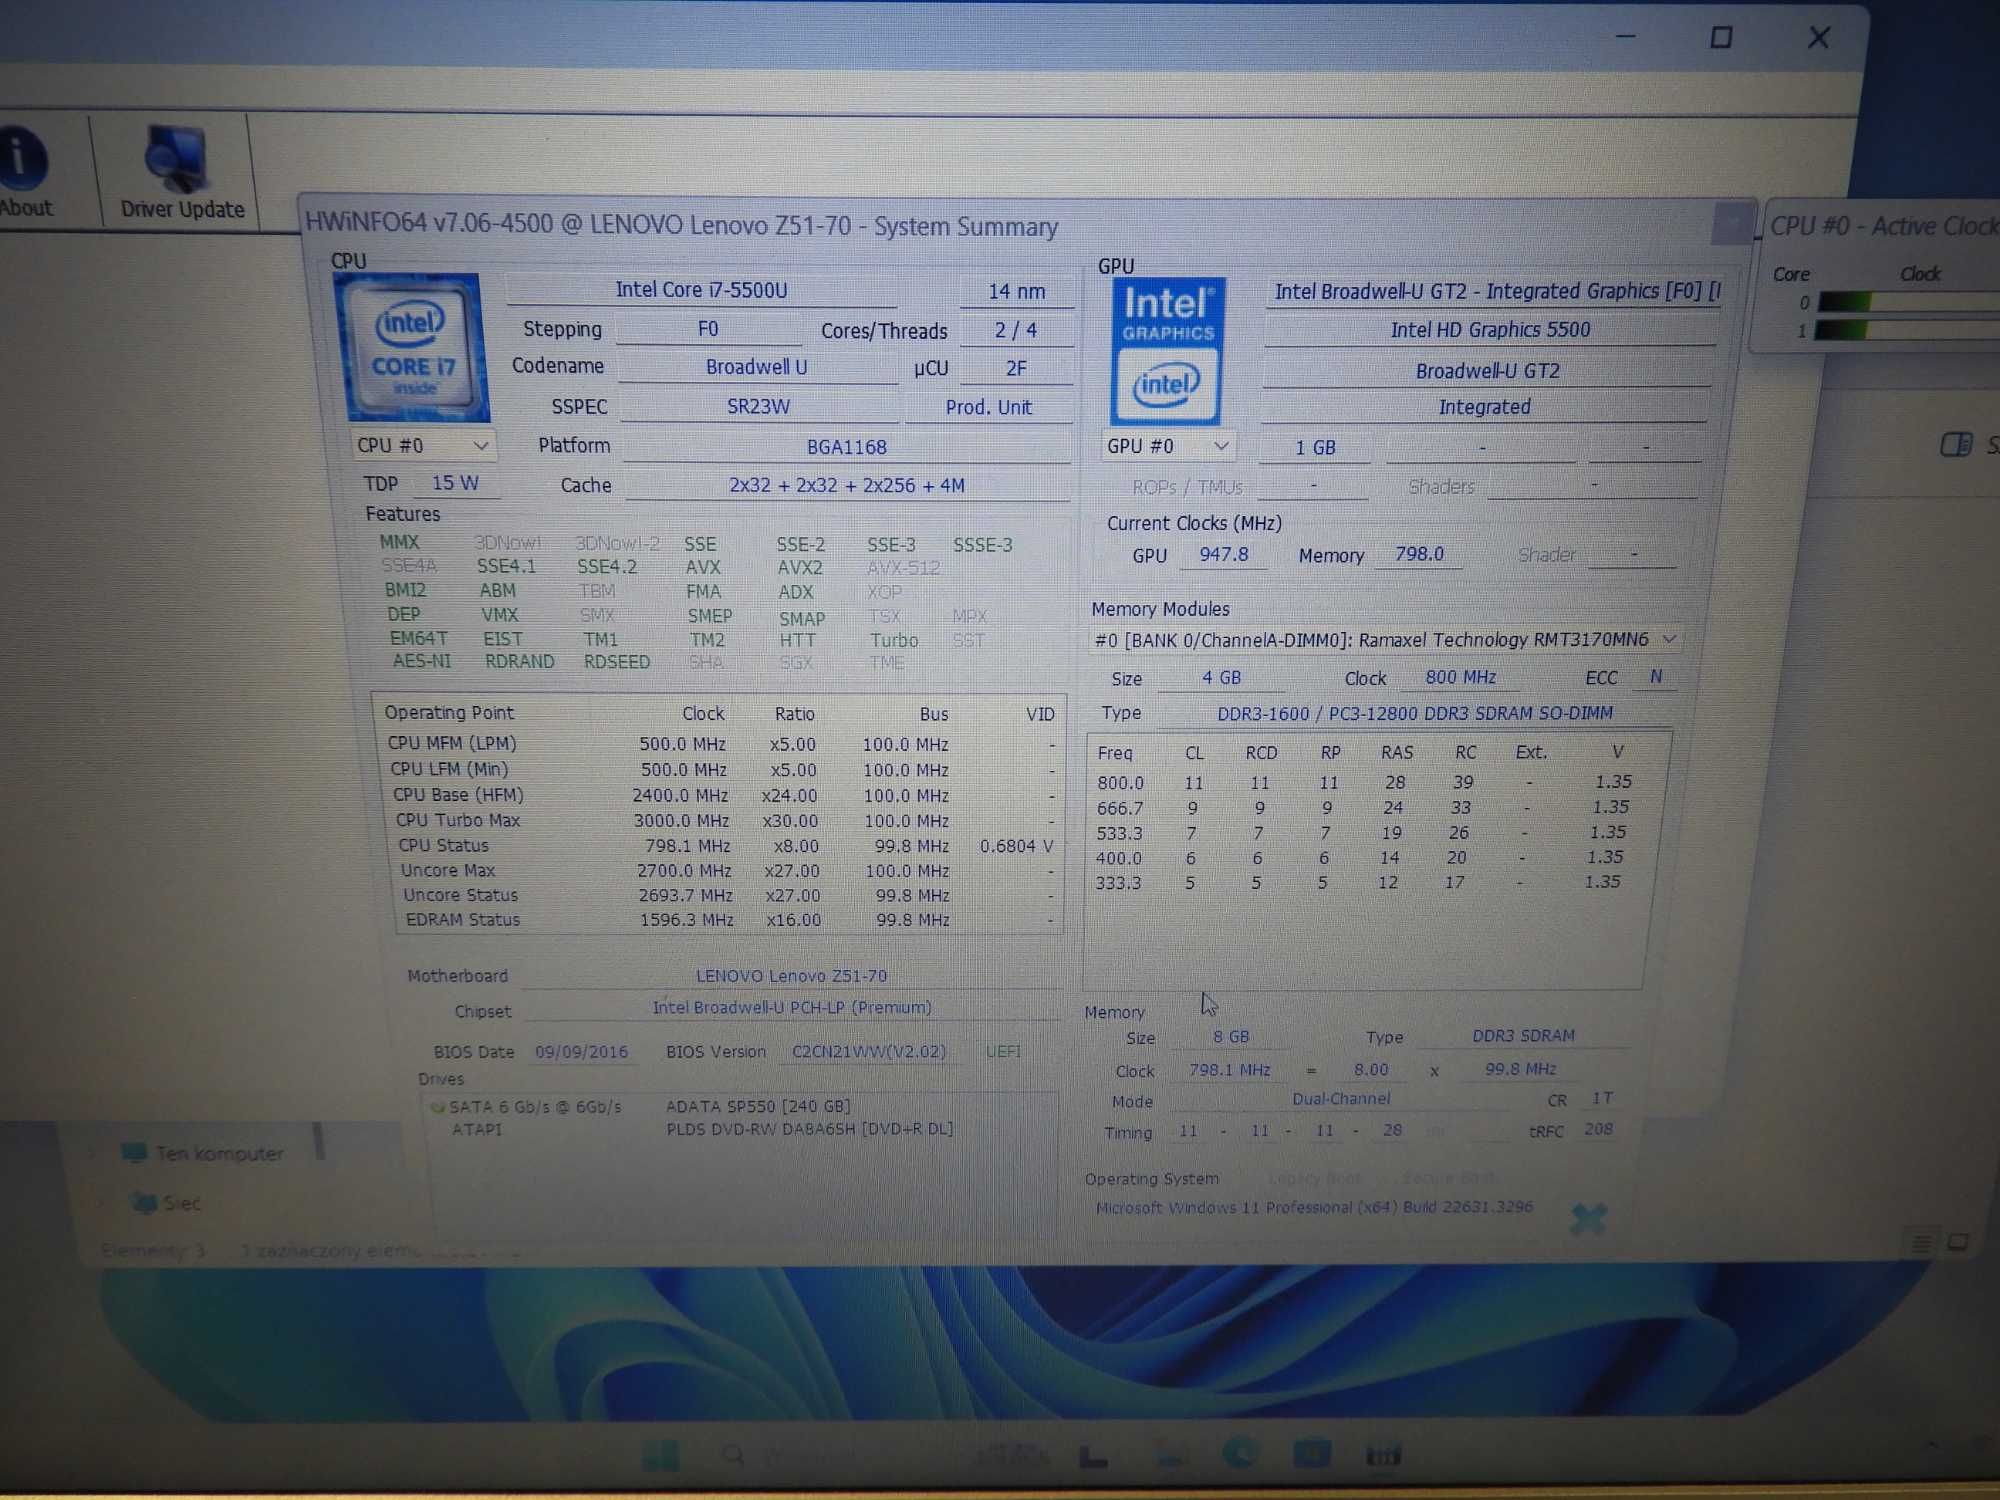Image resolution: width=2000 pixels, height=1500 pixels.
Task: Maximize the background HWiNFO main window
Action: point(1721,38)
